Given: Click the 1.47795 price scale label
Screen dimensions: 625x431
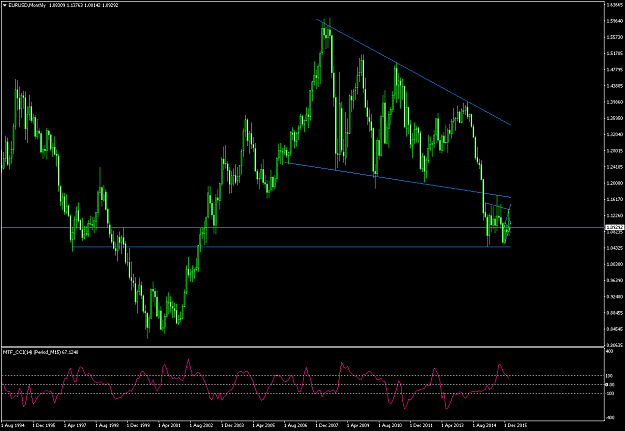Looking at the screenshot, I should click(615, 69).
